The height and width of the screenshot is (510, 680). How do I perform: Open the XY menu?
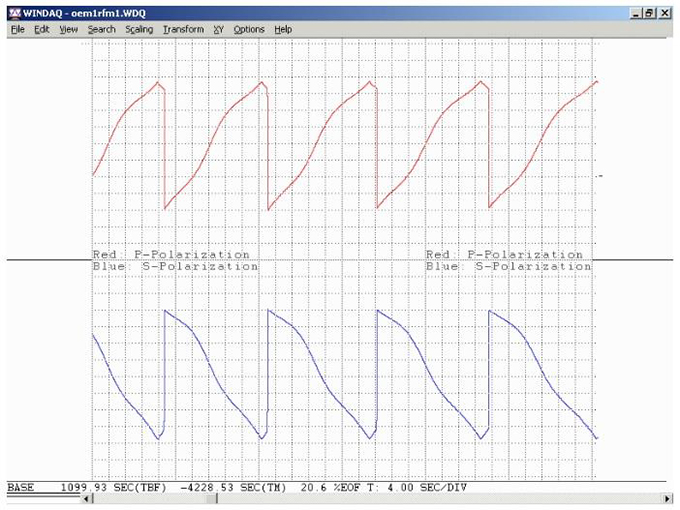[x=219, y=29]
